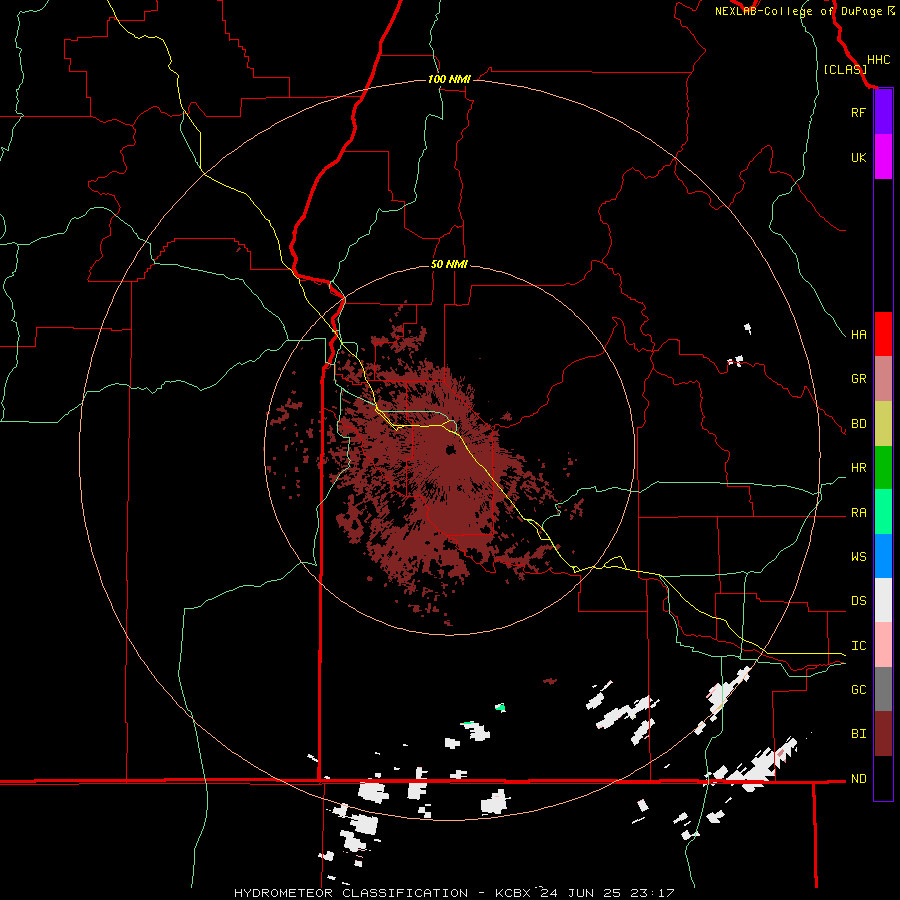Click the GC gray legend swatch
900x900 pixels.
pyautogui.click(x=883, y=689)
